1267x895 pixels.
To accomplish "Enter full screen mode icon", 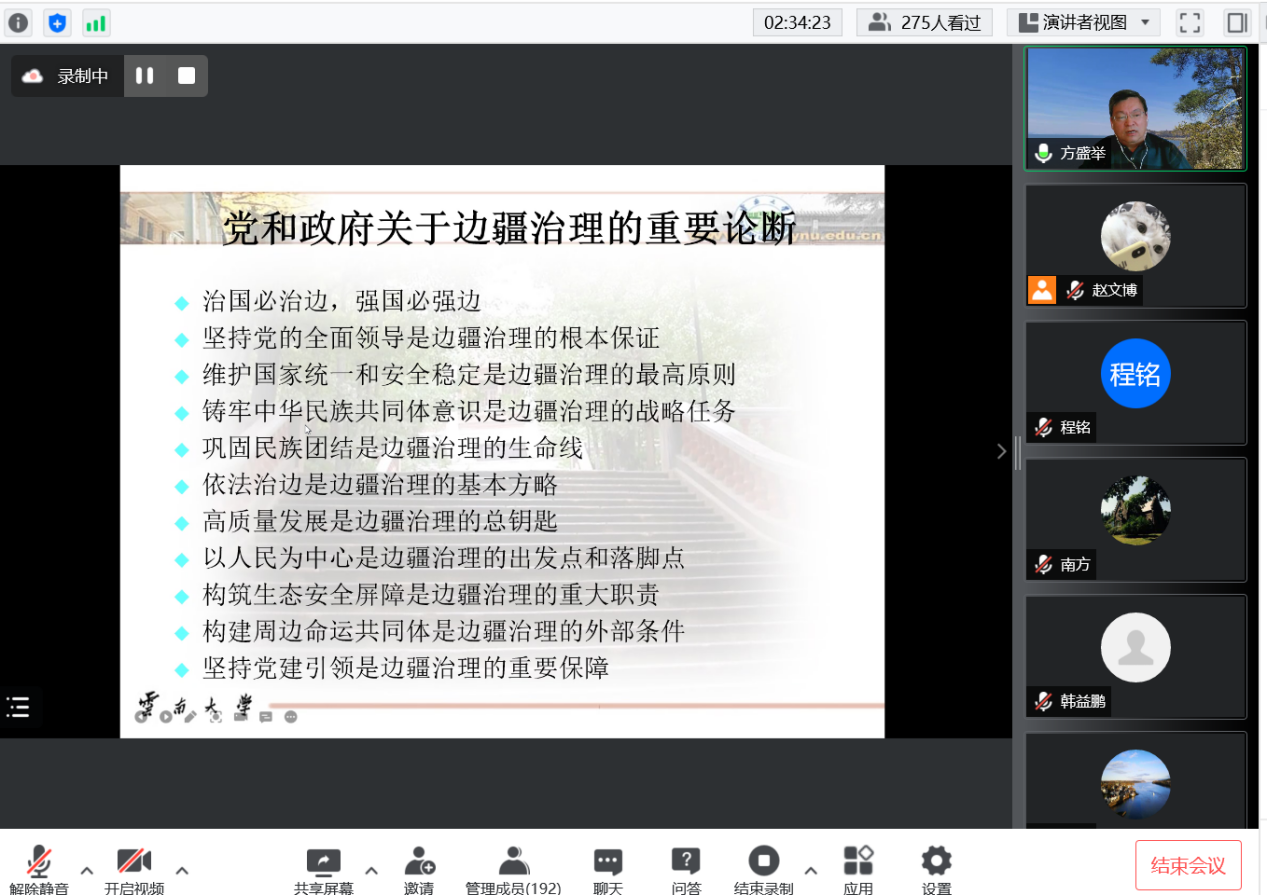I will coord(1189,22).
